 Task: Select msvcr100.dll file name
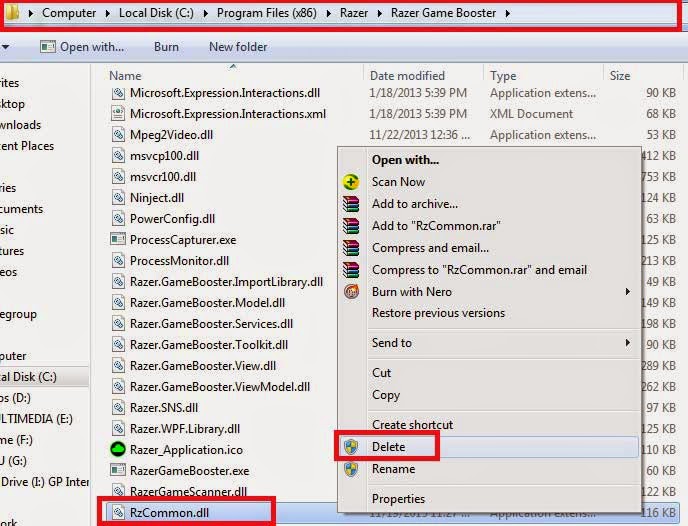[x=163, y=177]
